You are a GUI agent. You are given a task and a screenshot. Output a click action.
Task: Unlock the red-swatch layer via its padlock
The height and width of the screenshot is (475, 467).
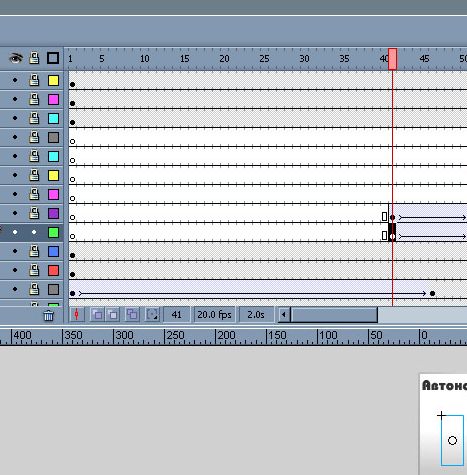pos(34,270)
